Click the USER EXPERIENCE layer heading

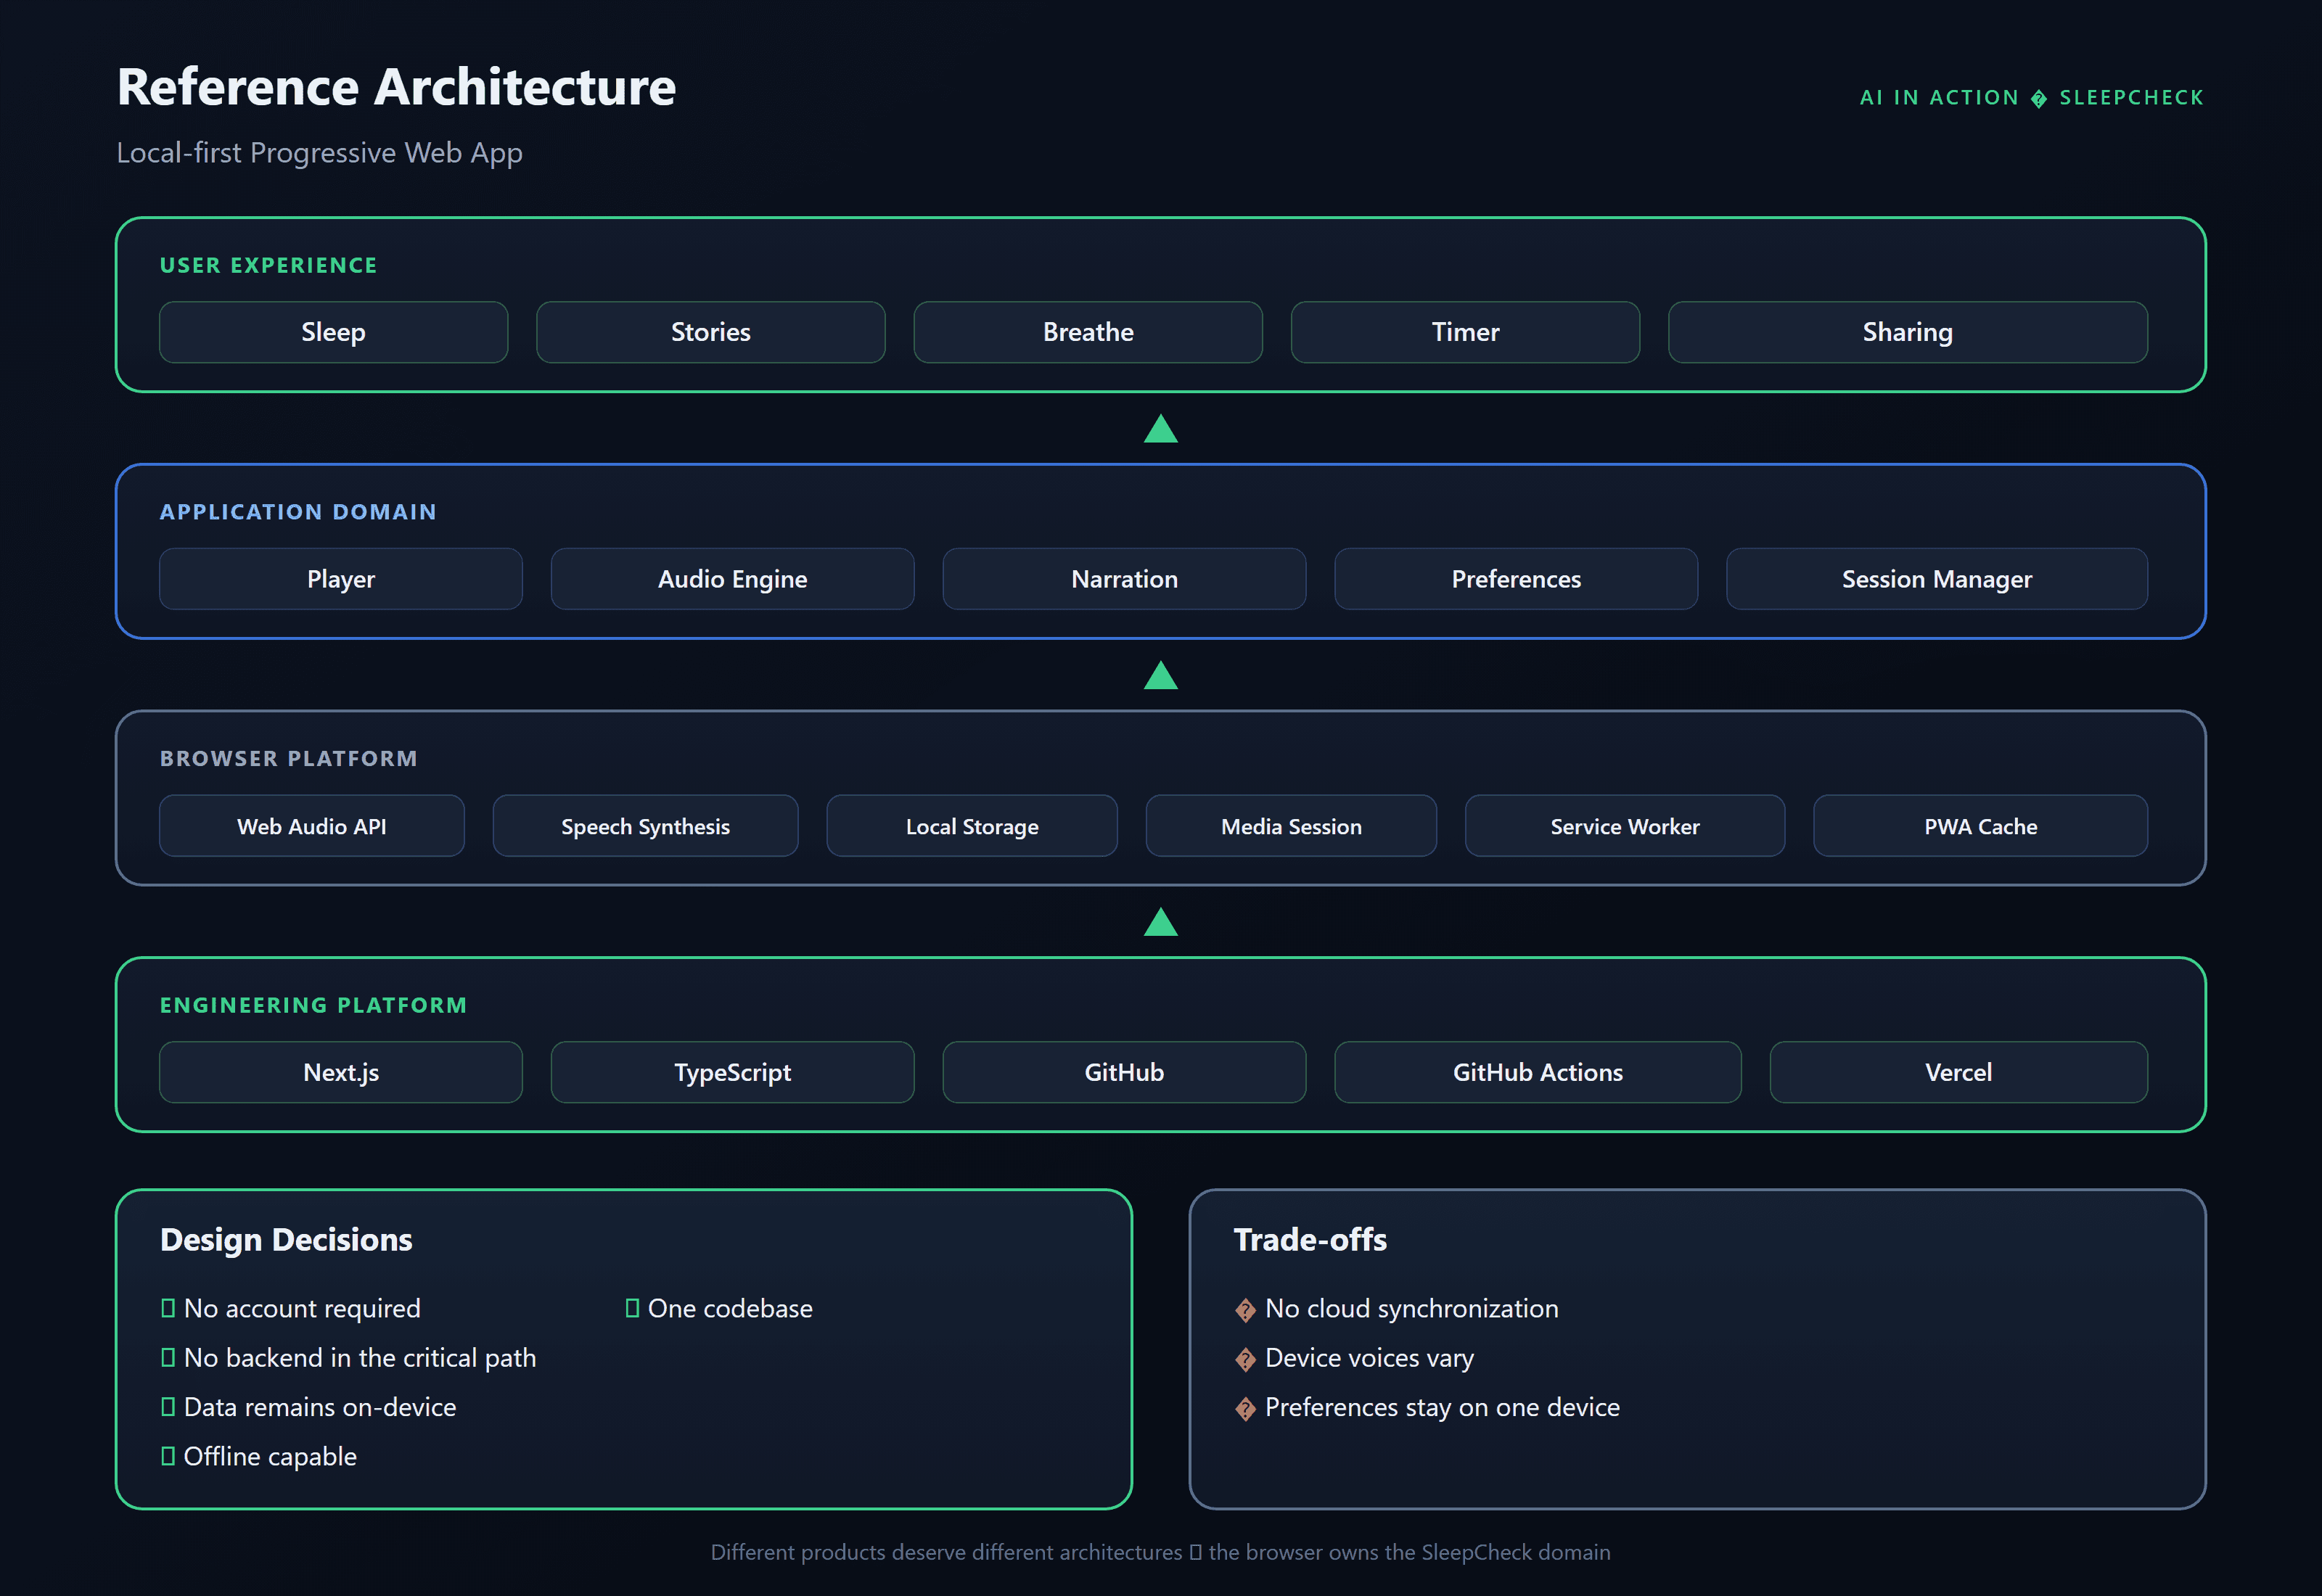click(x=269, y=265)
